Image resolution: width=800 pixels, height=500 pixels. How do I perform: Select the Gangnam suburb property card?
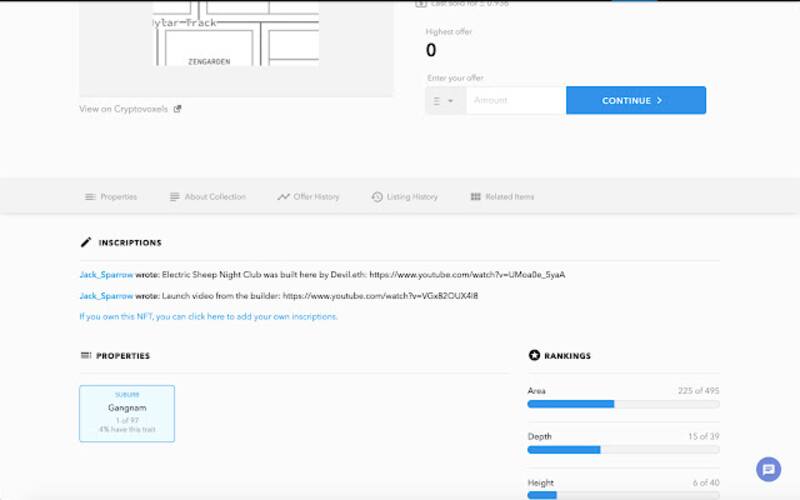(x=127, y=413)
